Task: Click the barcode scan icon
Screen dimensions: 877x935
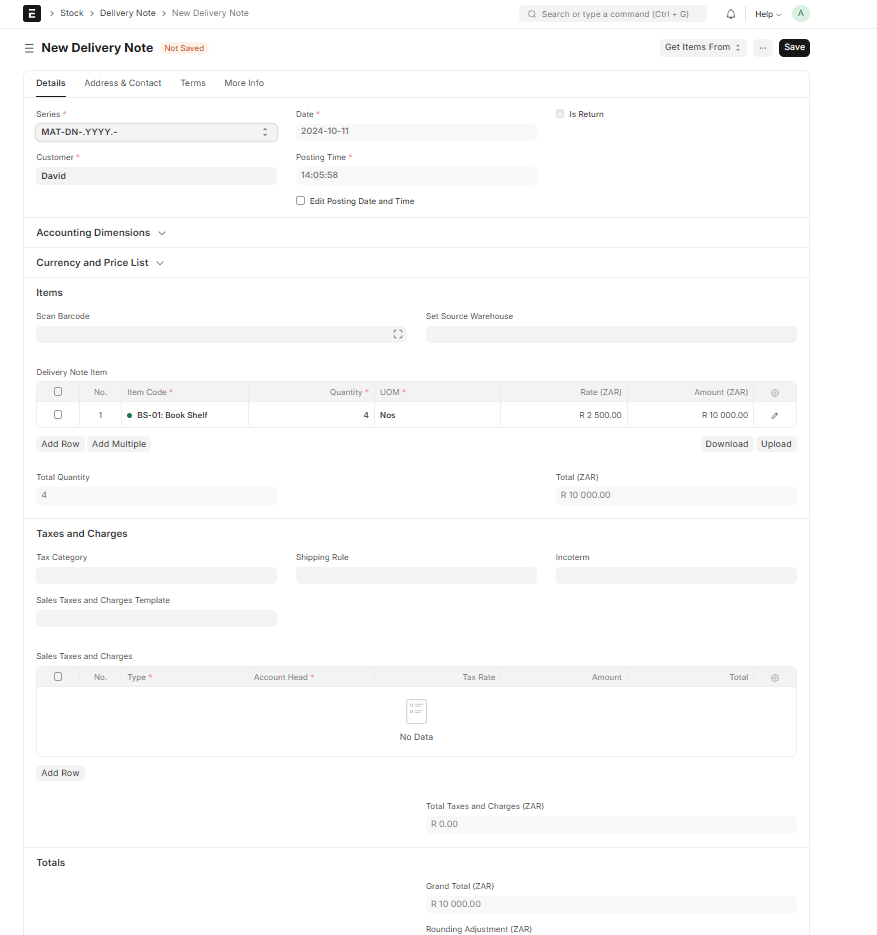Action: [398, 334]
